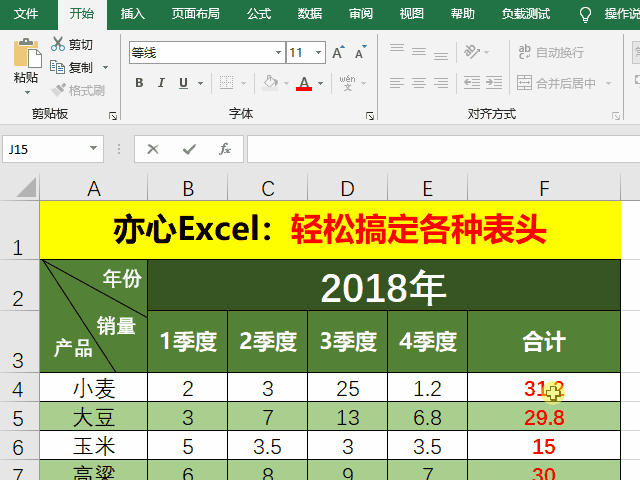Click the Paste (粘贴) clipboard icon
The width and height of the screenshot is (640, 480).
coord(27,53)
